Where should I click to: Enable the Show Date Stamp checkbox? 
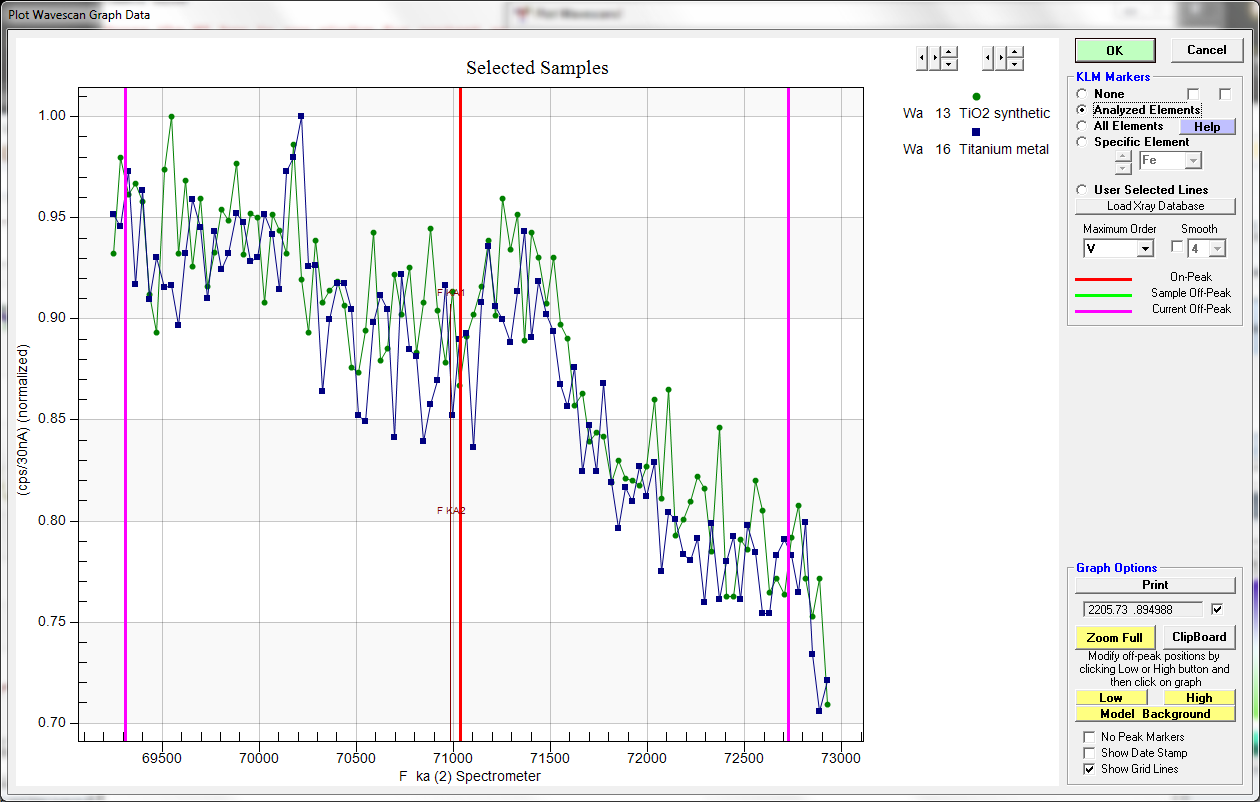1090,753
